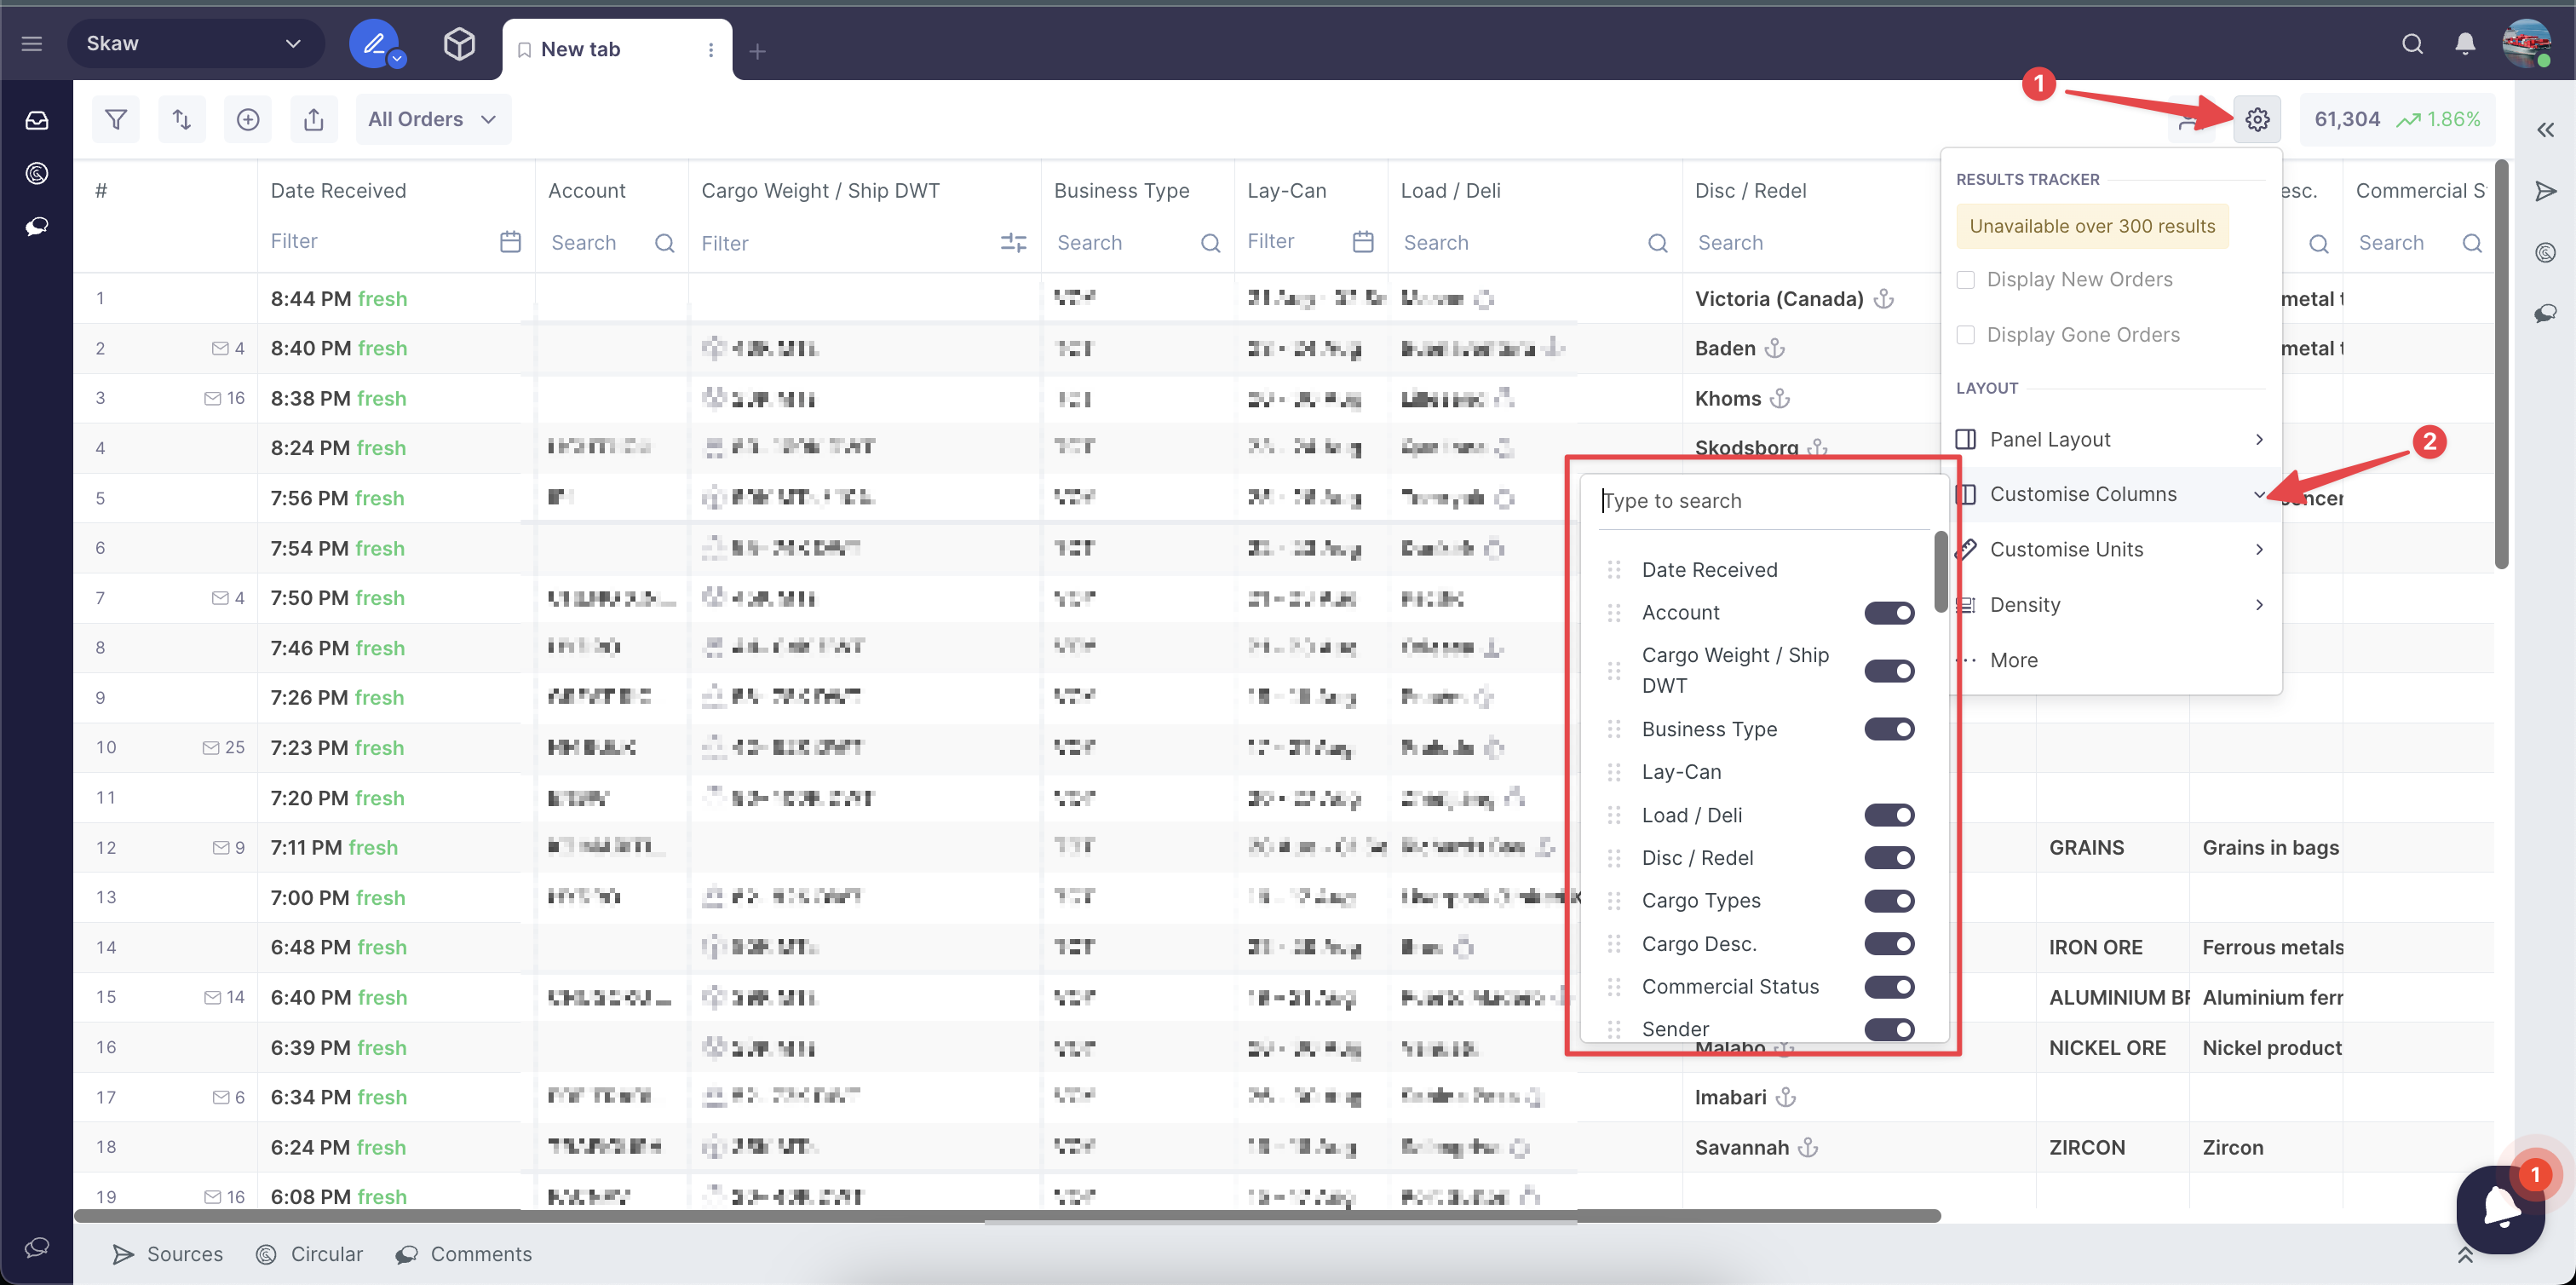Open the Skaw workspace dropdown
Screen dimensions: 2576x1285
coord(194,44)
